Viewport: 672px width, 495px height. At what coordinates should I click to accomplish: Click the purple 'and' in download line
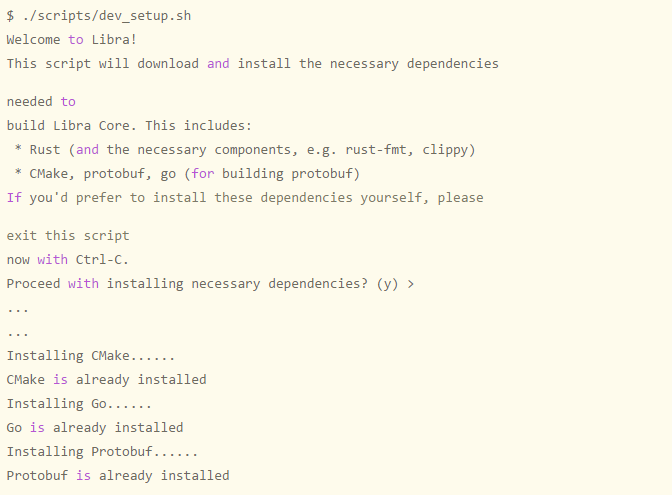click(218, 63)
